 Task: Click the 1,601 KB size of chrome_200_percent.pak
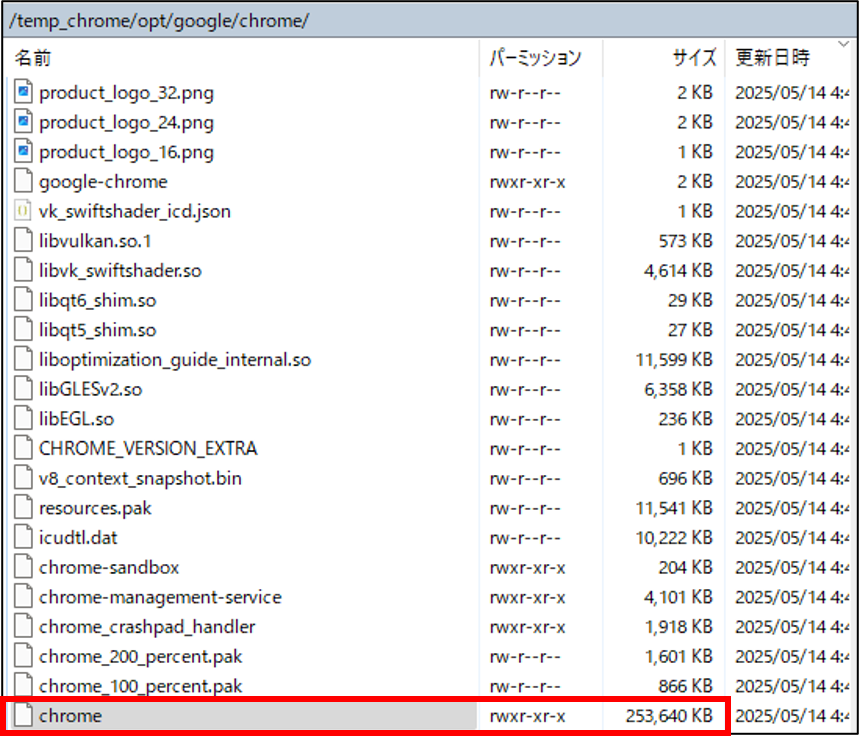coord(678,656)
